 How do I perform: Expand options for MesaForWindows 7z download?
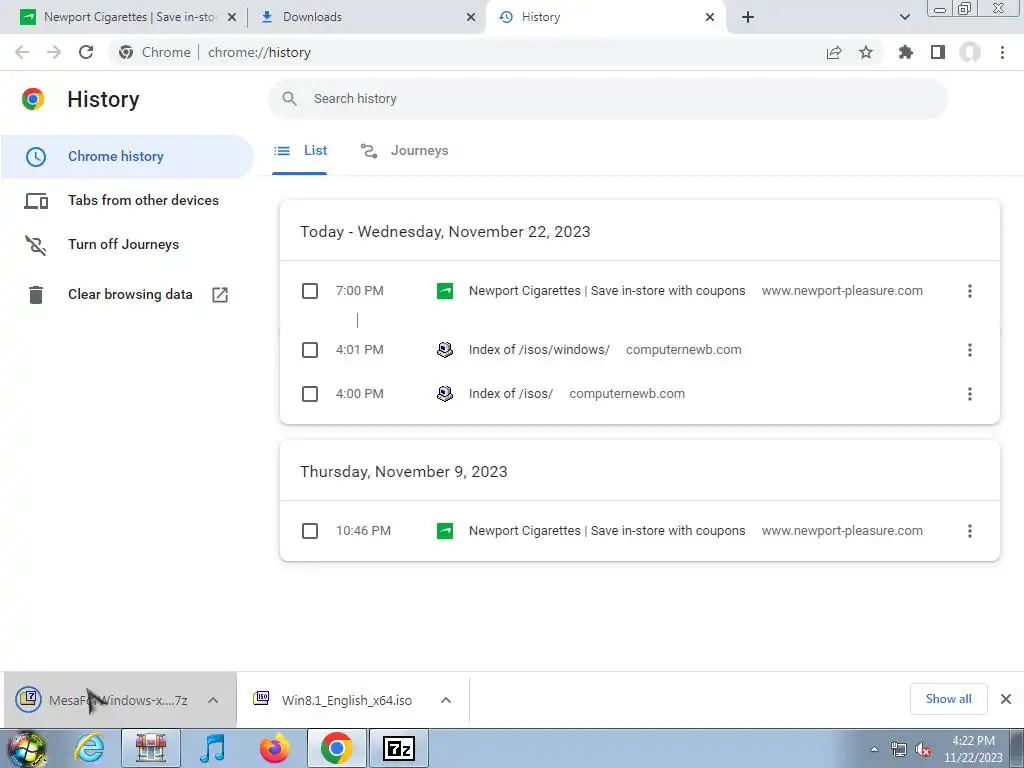pos(213,700)
